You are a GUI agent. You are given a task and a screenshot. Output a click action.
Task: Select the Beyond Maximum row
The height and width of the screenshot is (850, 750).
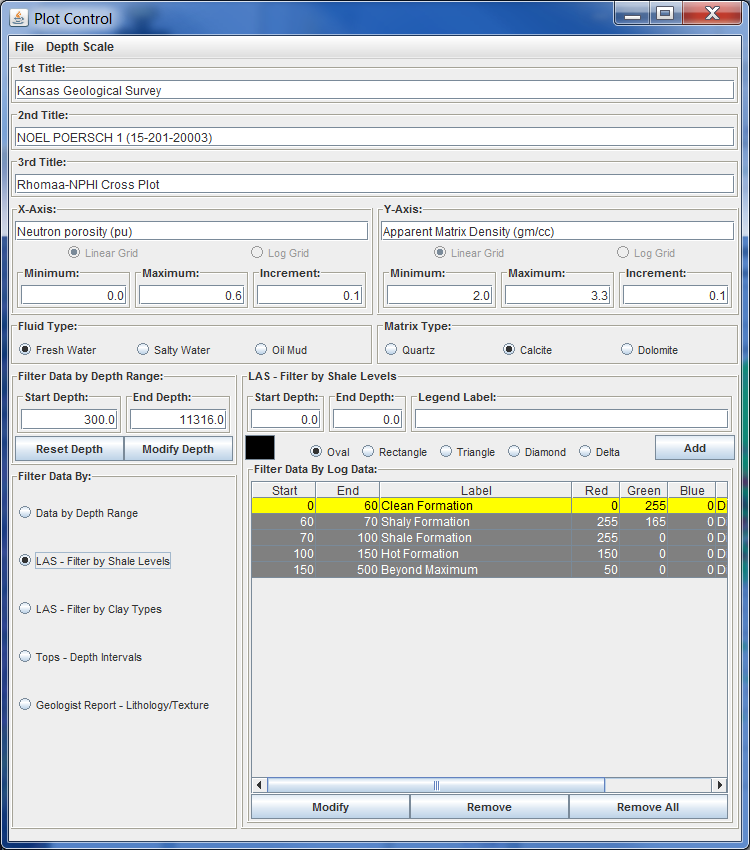[x=489, y=570]
